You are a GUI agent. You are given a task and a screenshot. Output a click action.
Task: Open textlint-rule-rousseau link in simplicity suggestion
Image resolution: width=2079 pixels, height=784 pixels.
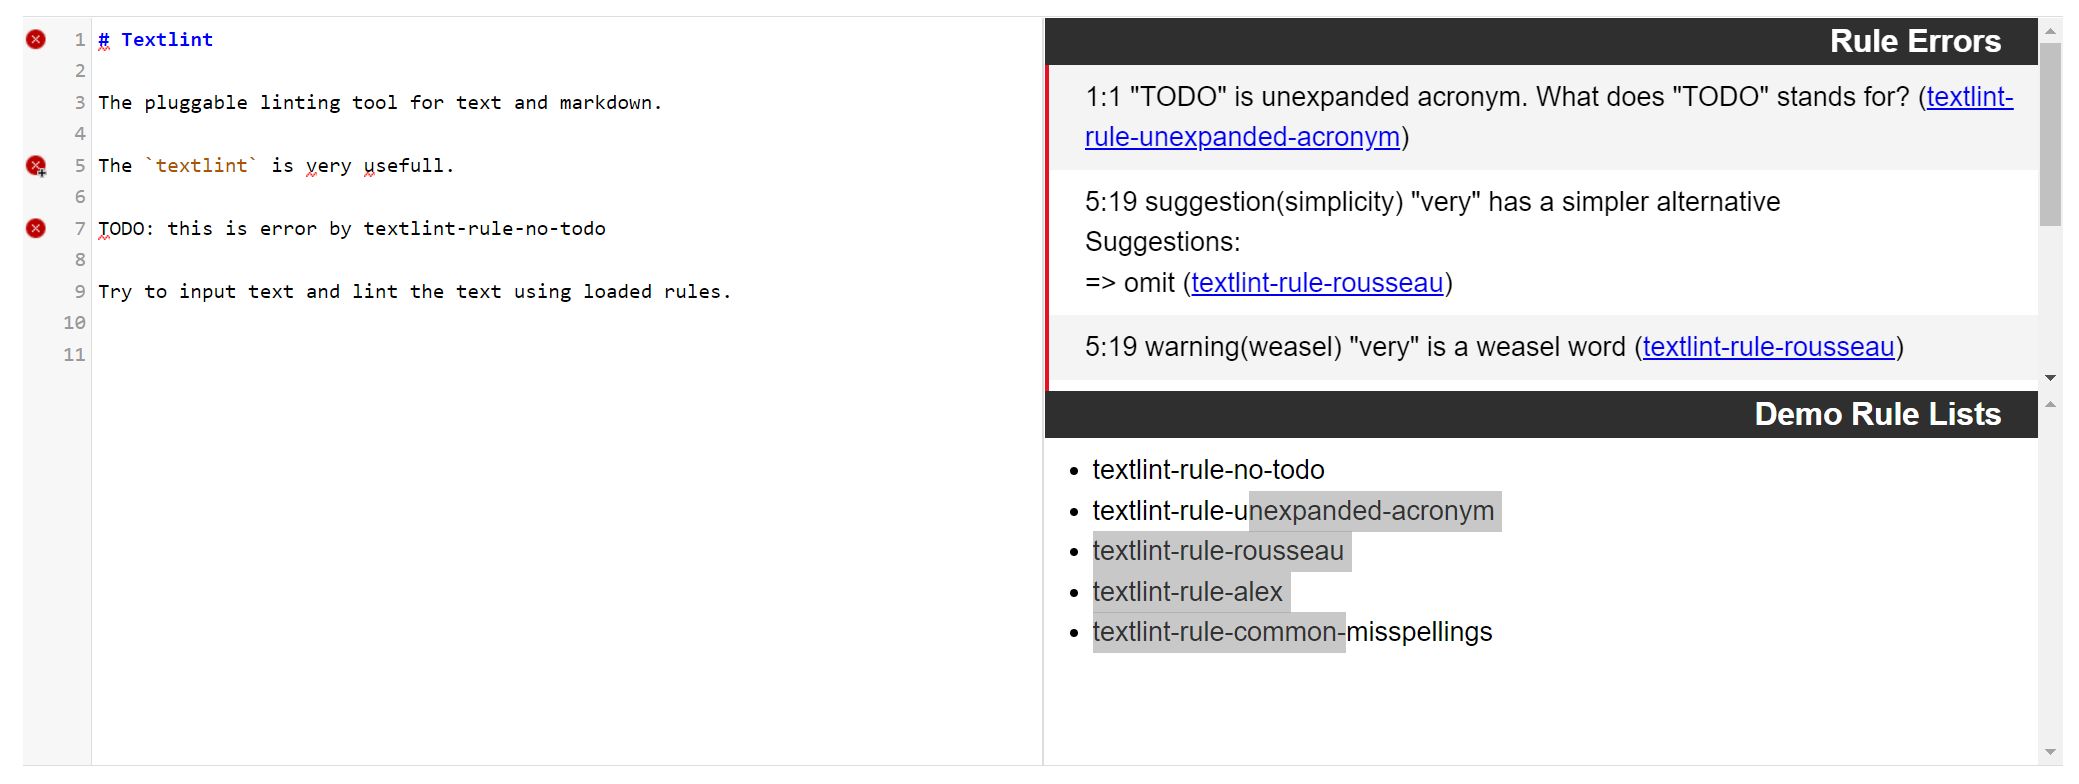coord(1317,283)
